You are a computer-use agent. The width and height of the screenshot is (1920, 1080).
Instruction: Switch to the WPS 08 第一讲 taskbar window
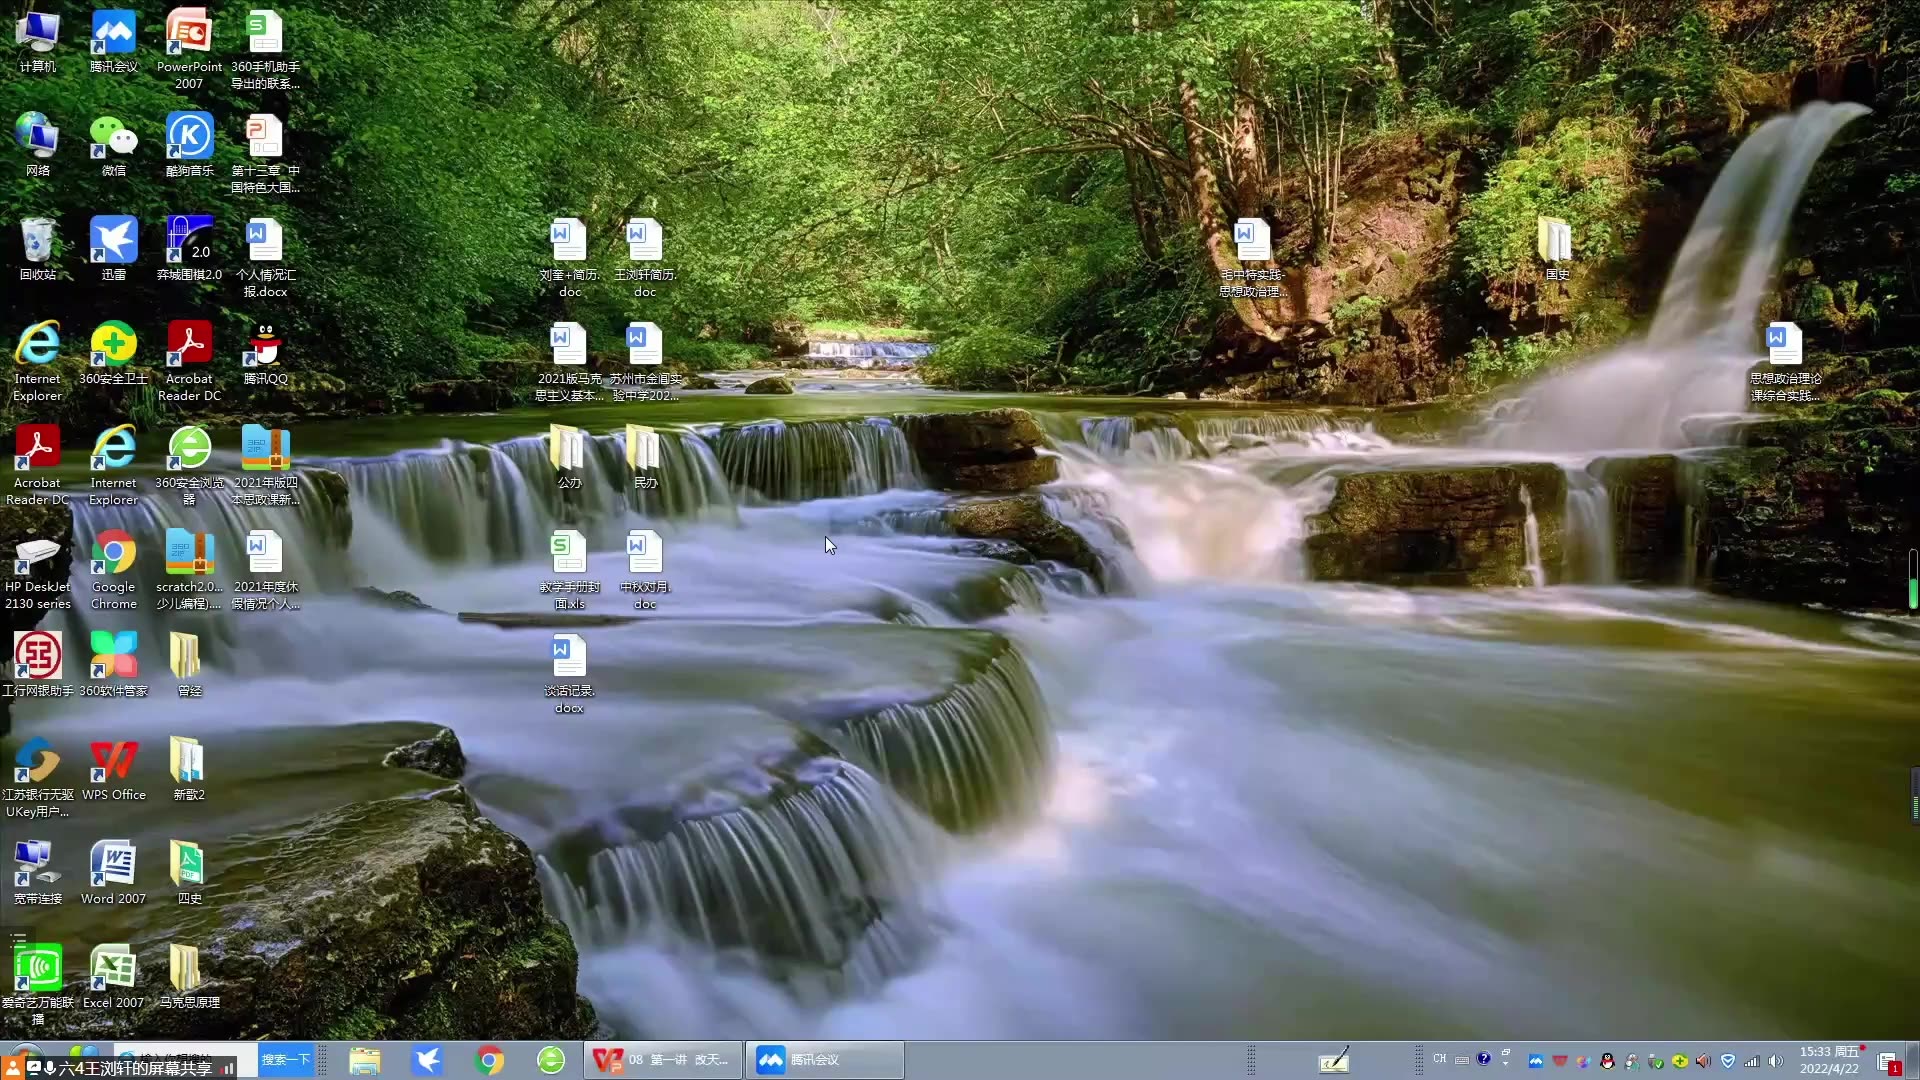[663, 1060]
